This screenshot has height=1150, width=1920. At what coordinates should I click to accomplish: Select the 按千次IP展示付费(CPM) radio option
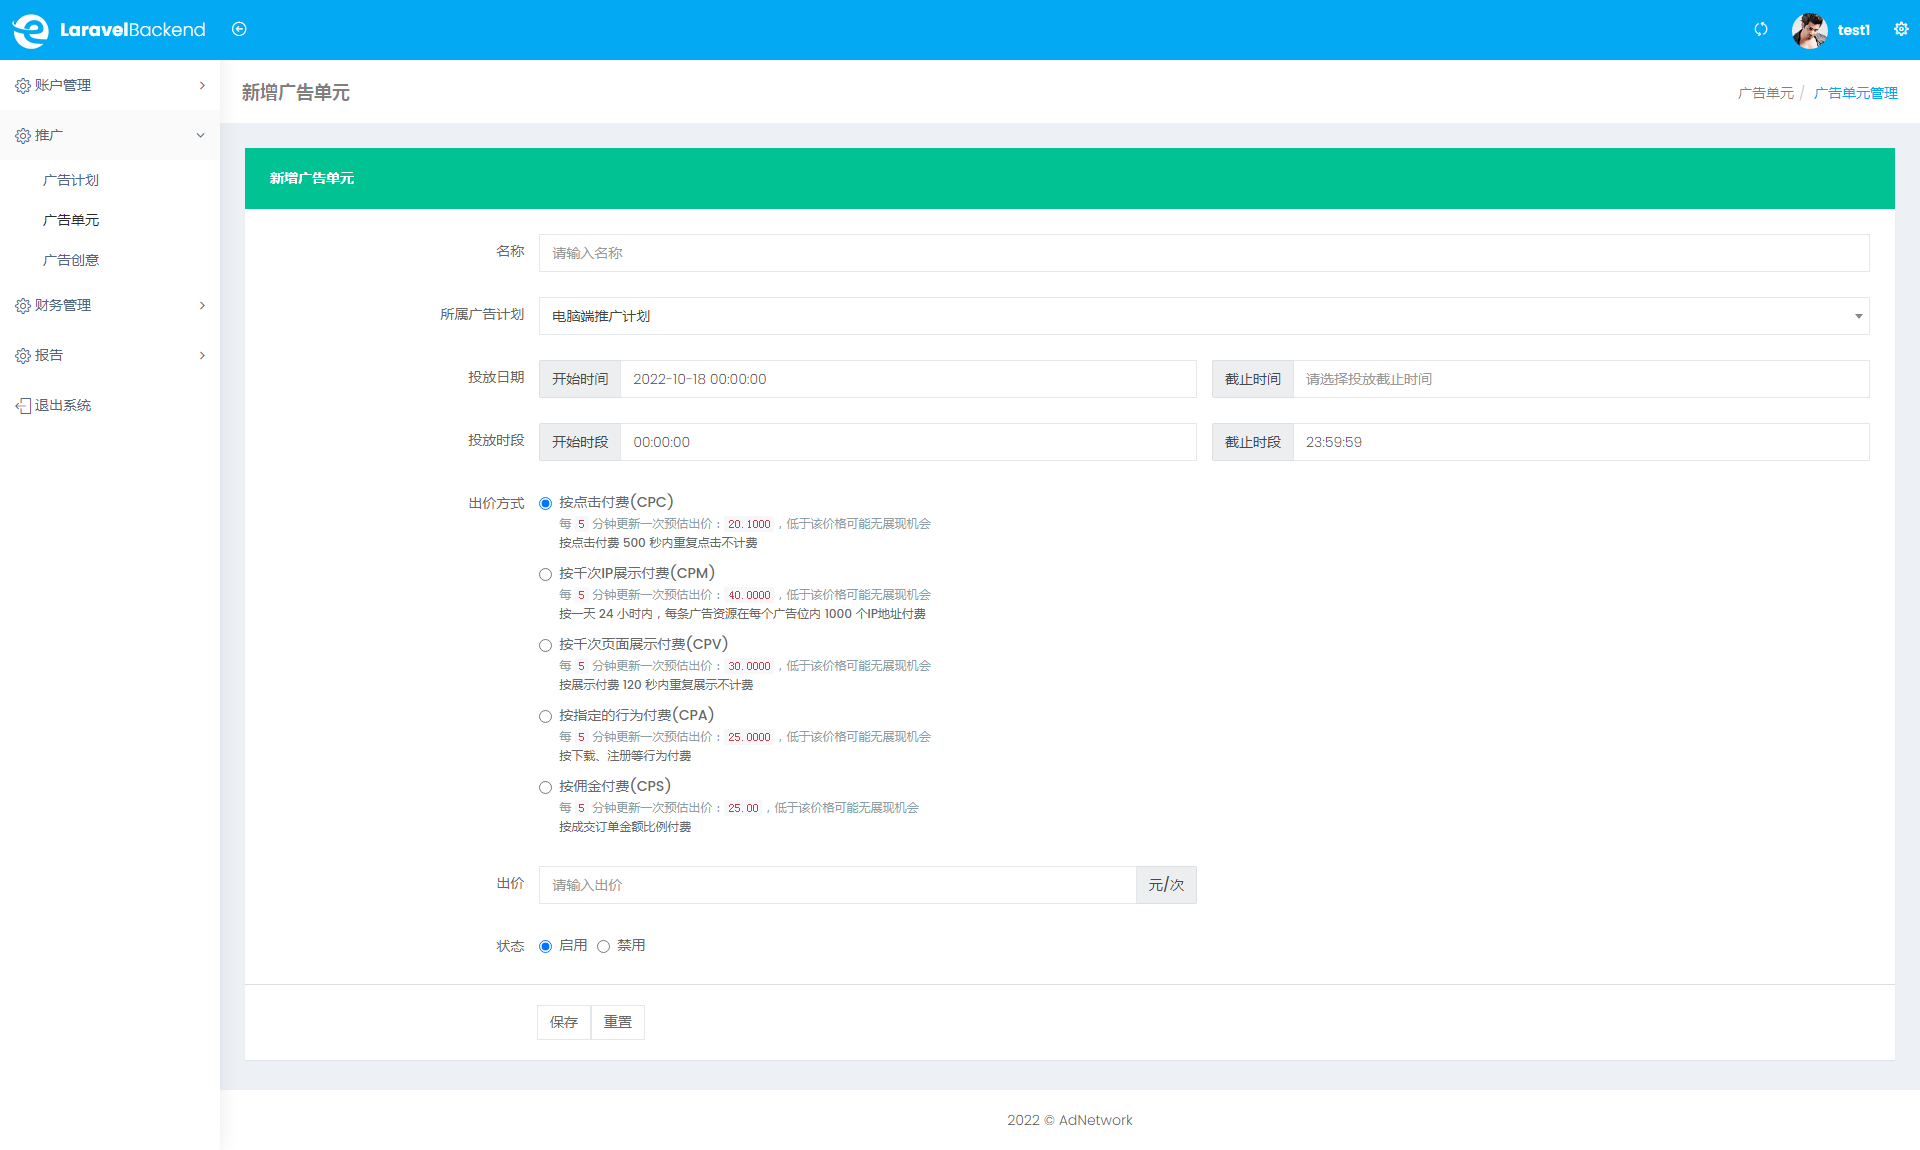click(x=545, y=574)
